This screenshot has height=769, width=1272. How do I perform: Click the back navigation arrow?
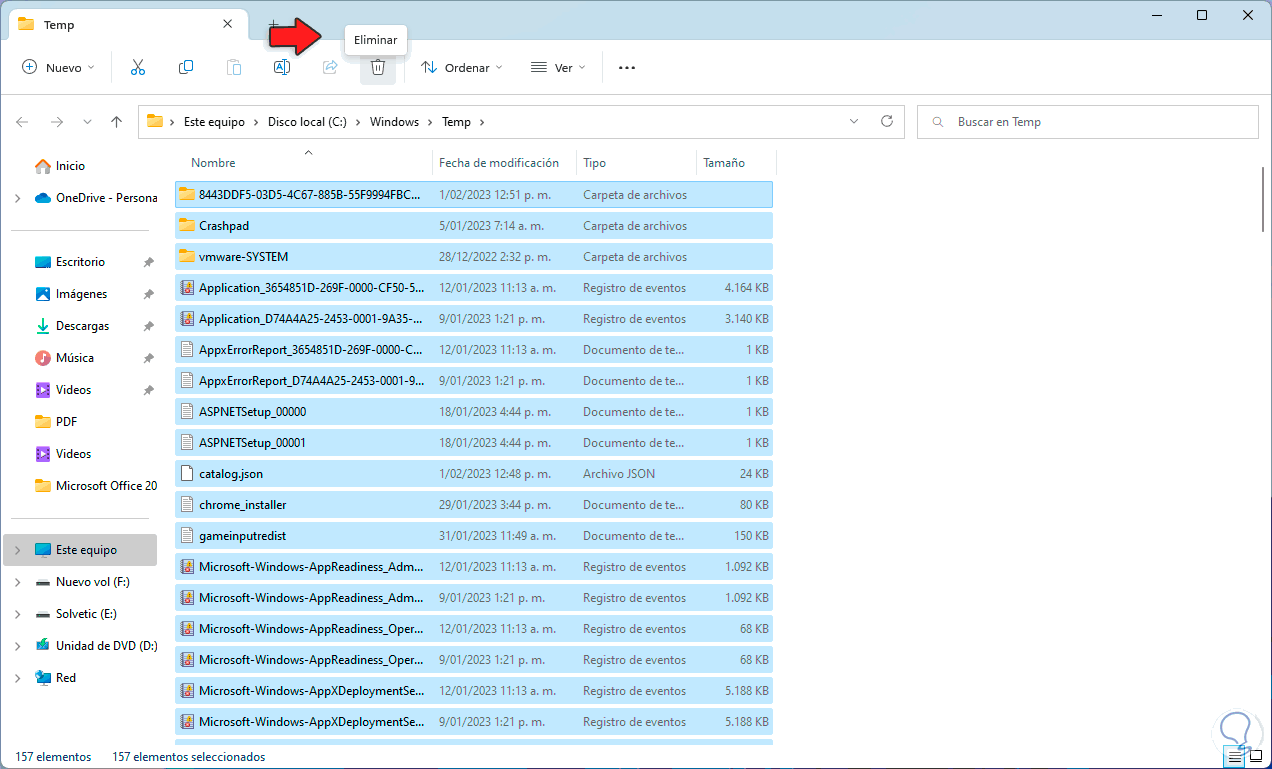click(22, 122)
